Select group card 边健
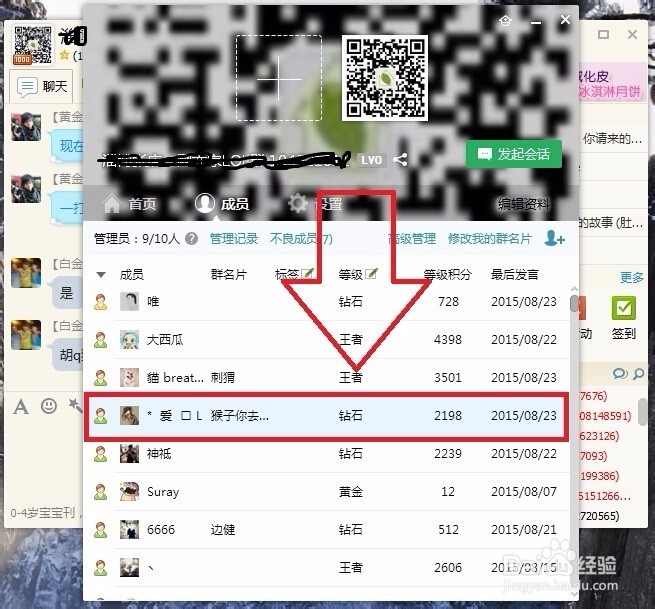 223,530
